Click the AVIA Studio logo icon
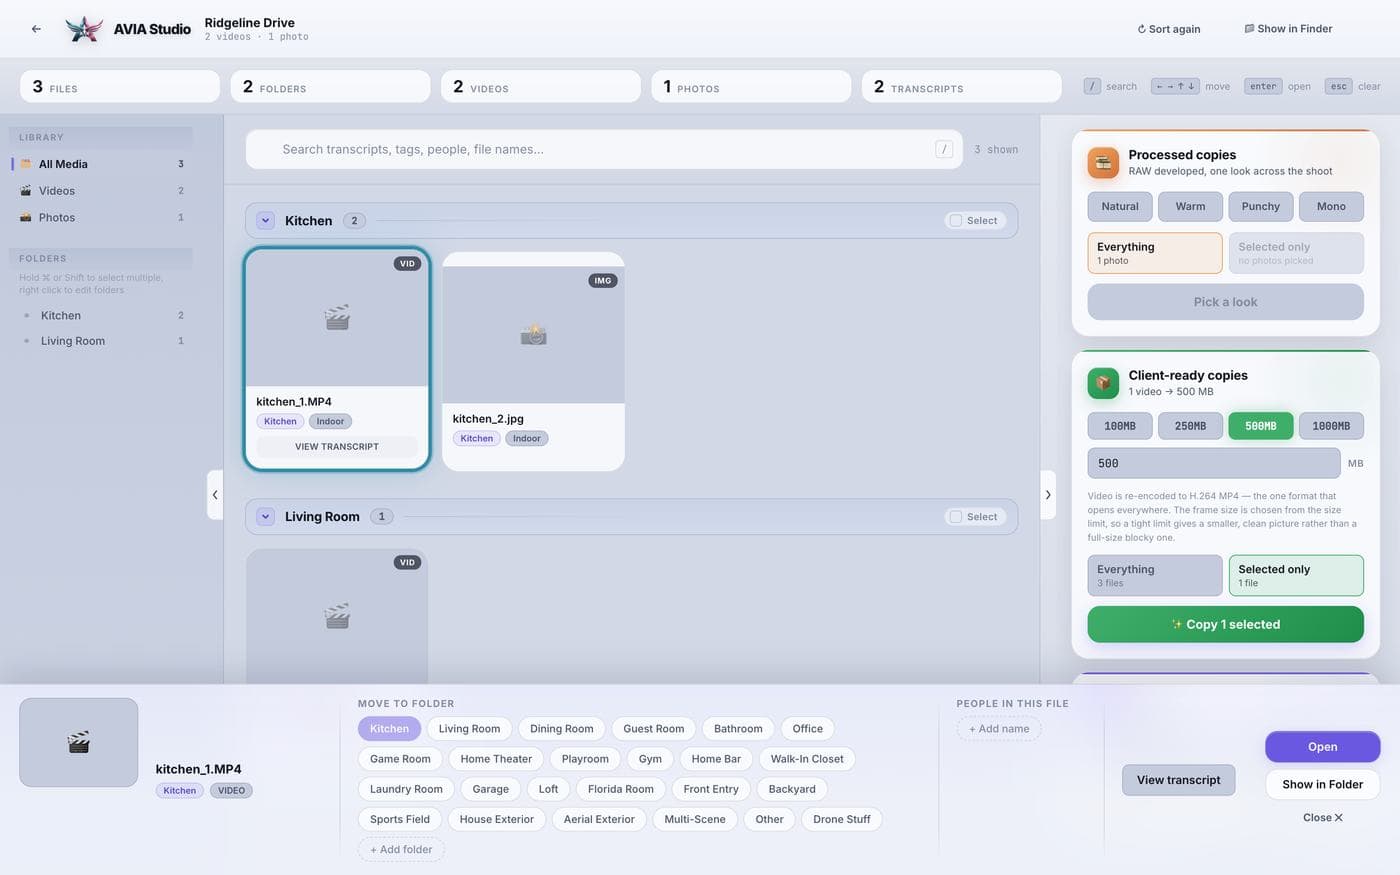 pos(84,29)
